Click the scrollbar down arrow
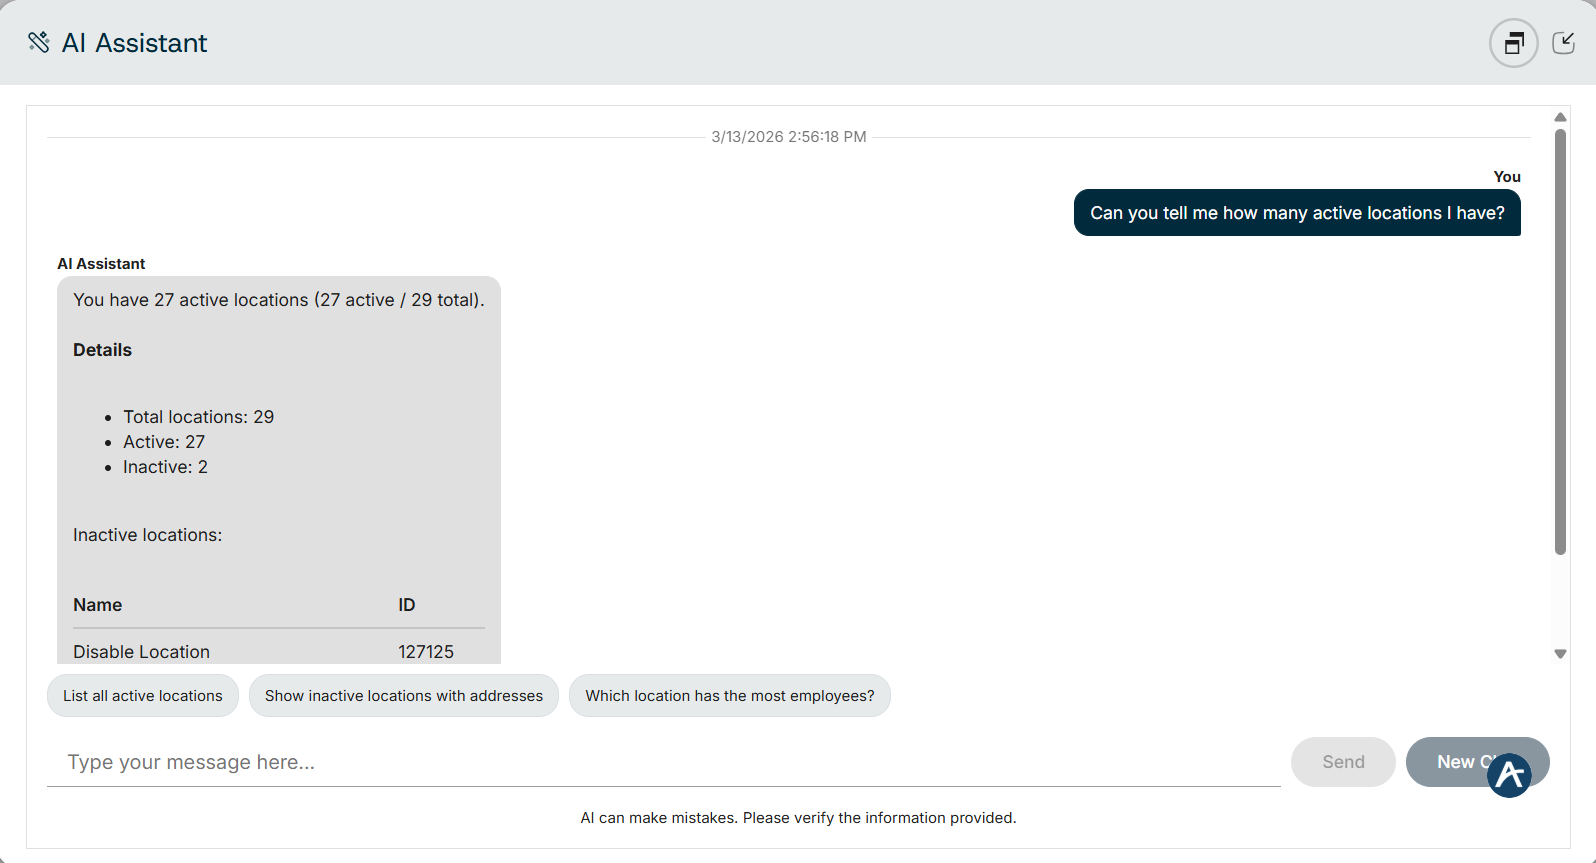1596x863 pixels. (1560, 654)
